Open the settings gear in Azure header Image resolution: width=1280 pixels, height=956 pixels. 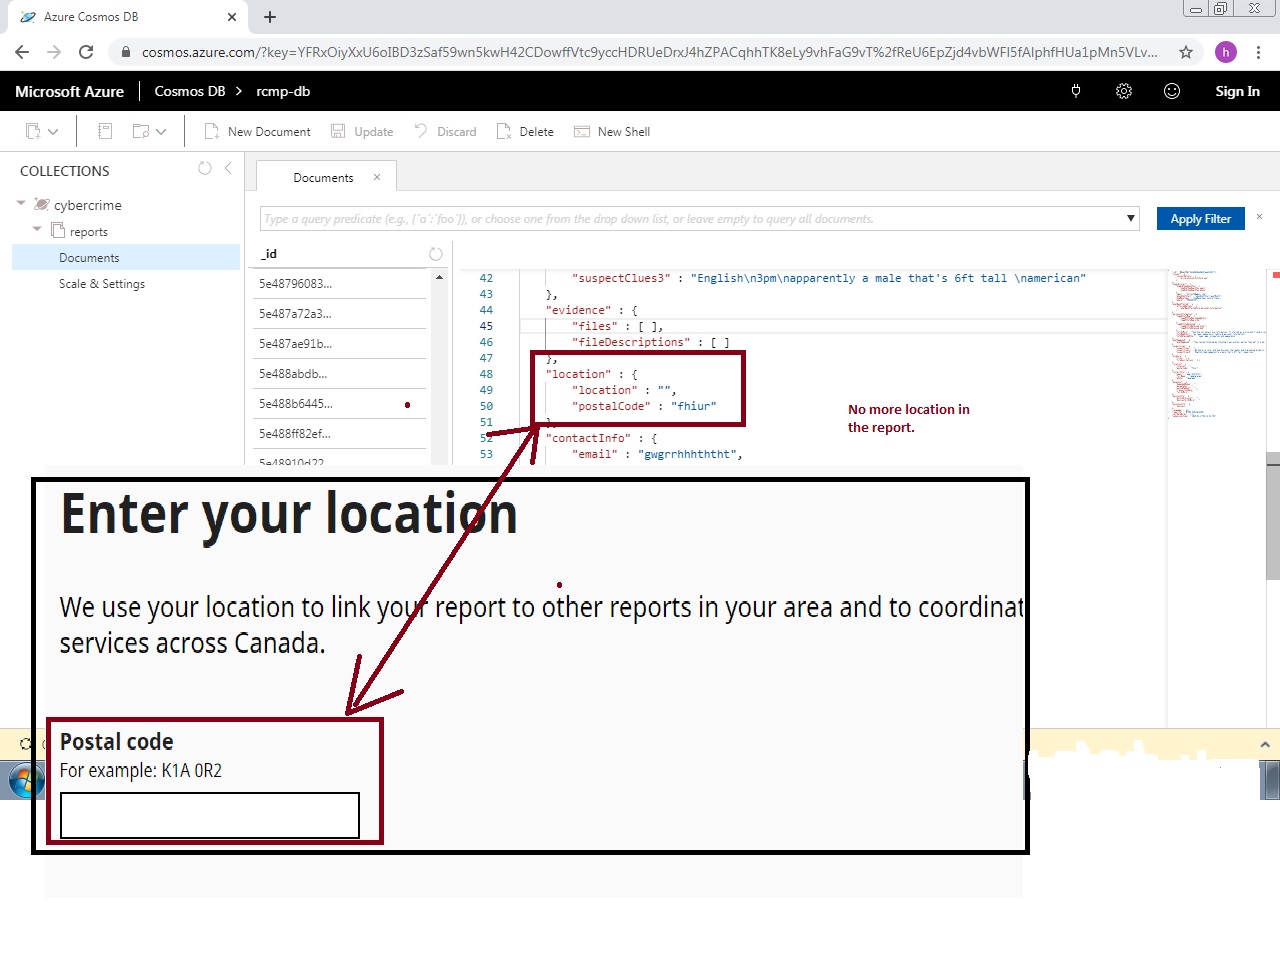click(x=1124, y=91)
